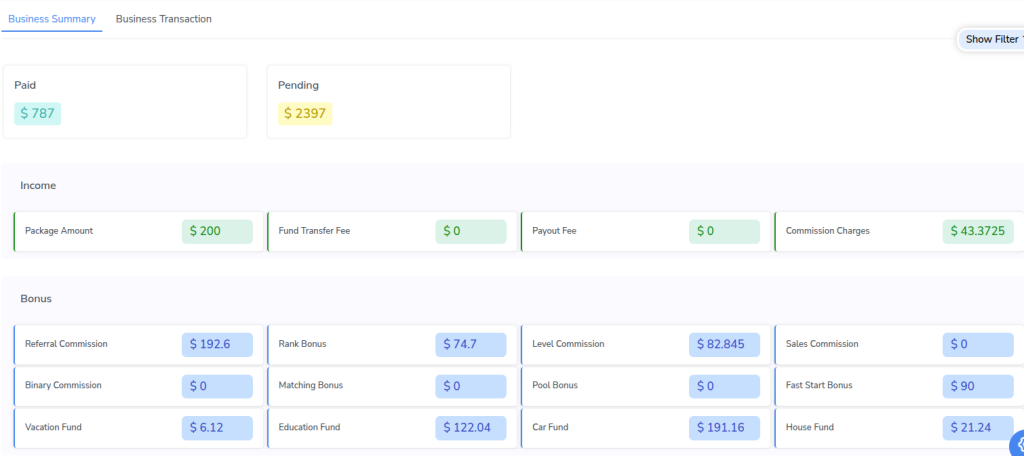The height and width of the screenshot is (456, 1024).
Task: Select the Fast Start Bonus $ 90 value
Action: tap(977, 386)
